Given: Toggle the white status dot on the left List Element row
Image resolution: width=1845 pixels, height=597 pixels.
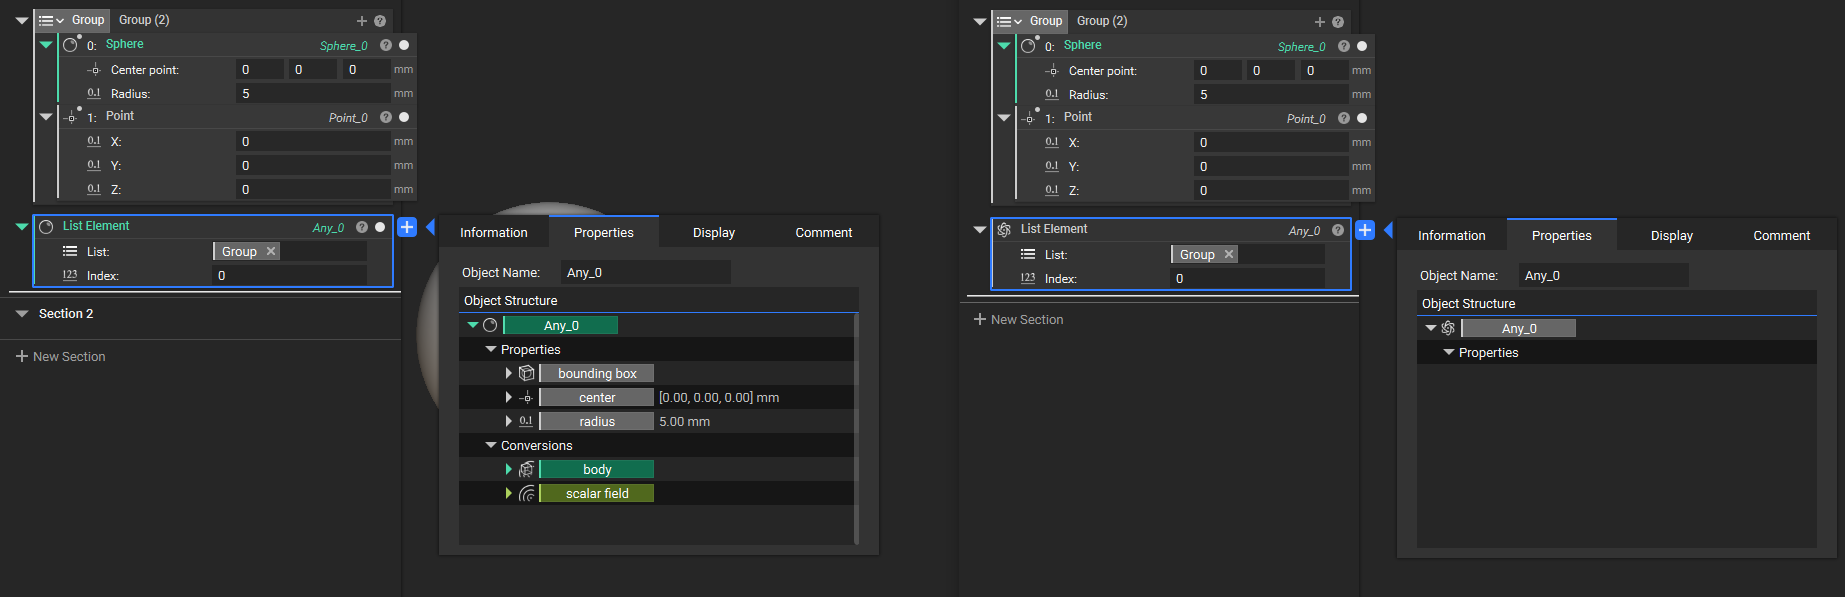Looking at the screenshot, I should pos(380,227).
